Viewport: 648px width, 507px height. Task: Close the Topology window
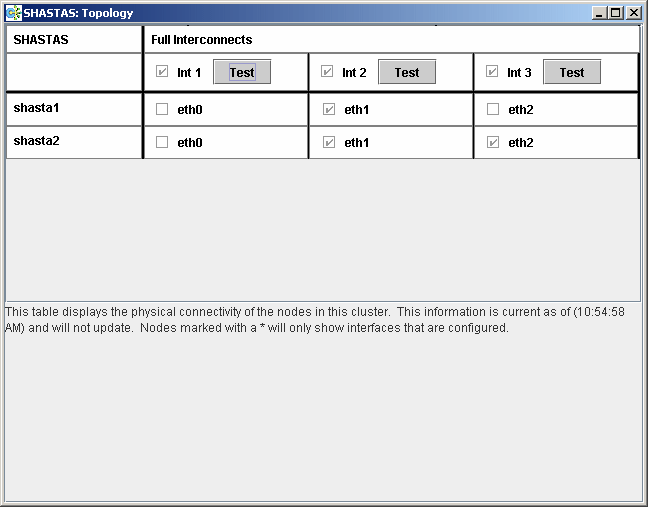point(634,13)
